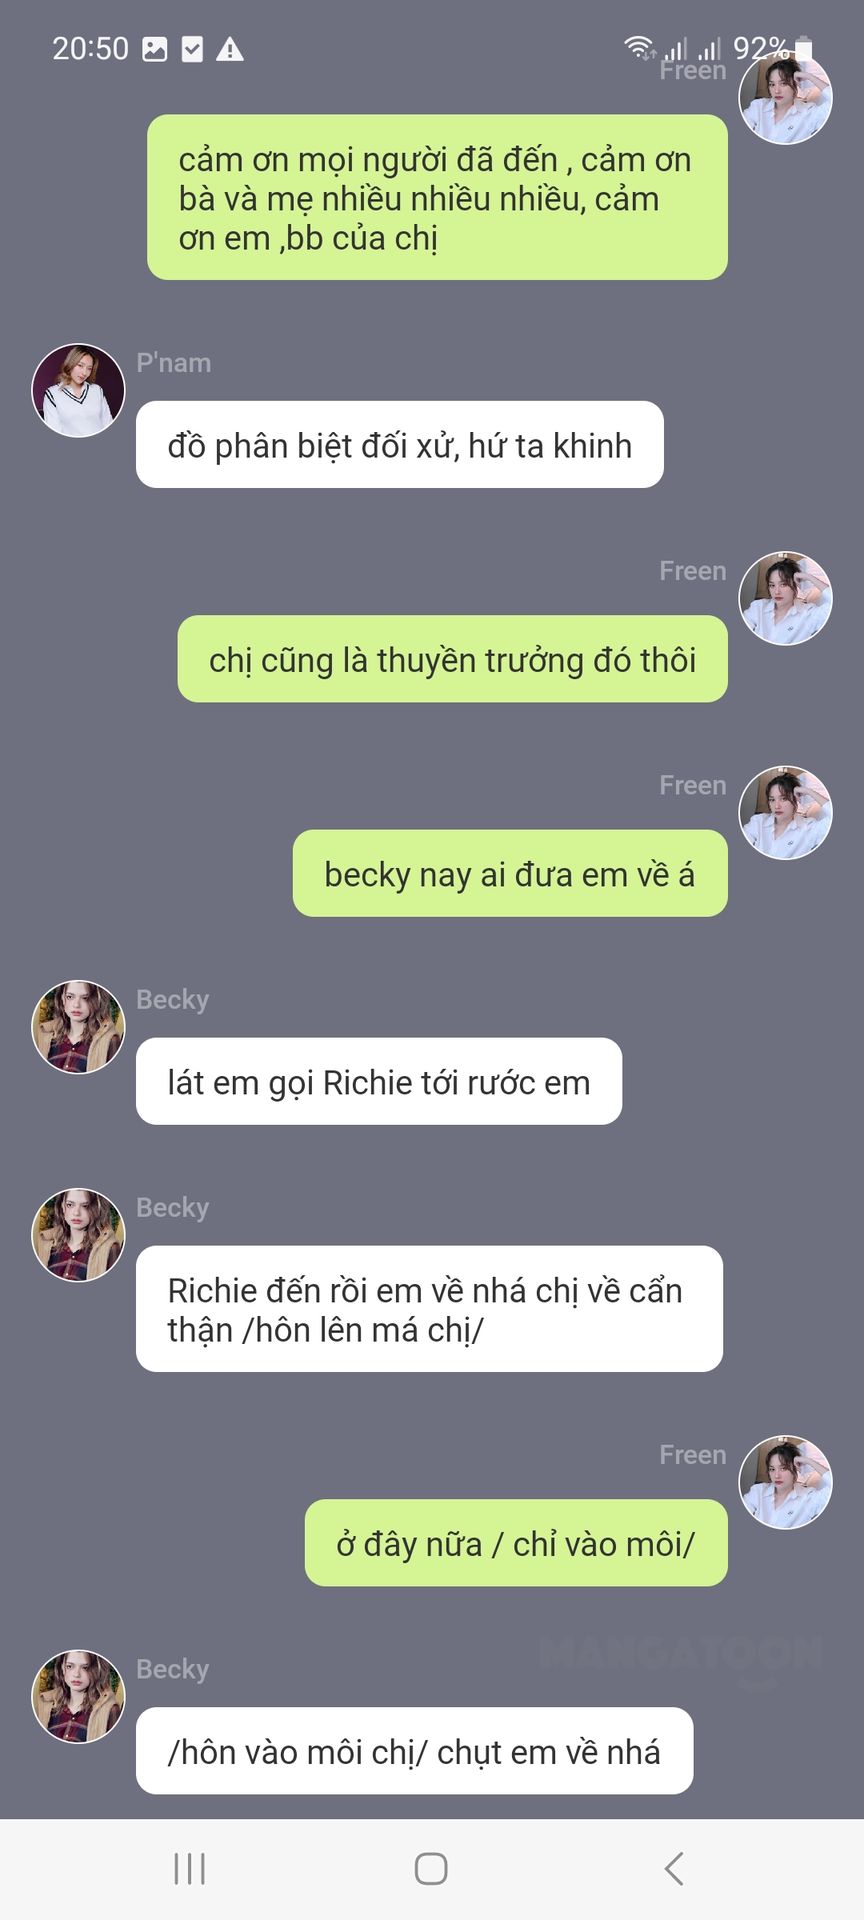Tap the Wi-Fi signal status icon

pyautogui.click(x=639, y=47)
